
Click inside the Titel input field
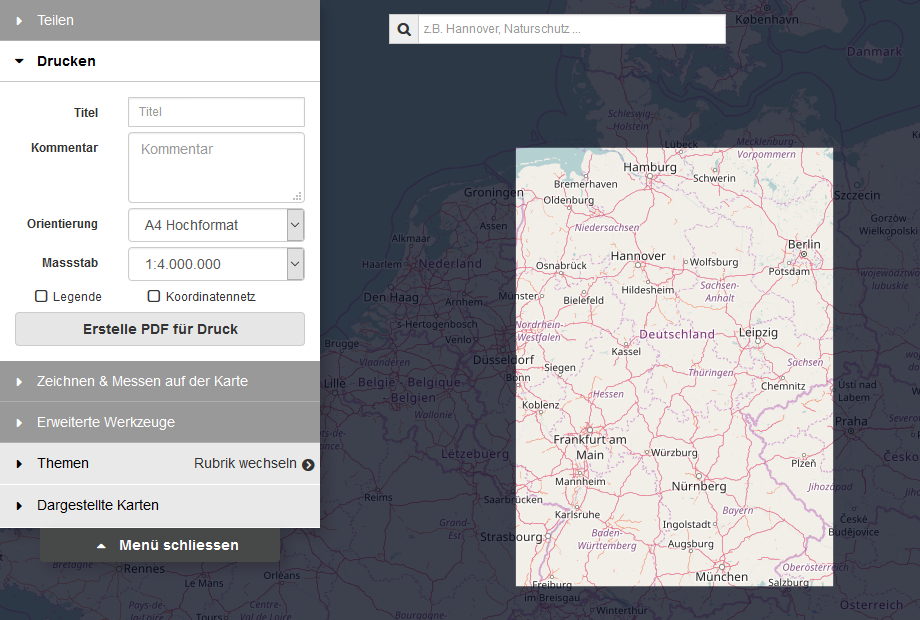pos(215,111)
